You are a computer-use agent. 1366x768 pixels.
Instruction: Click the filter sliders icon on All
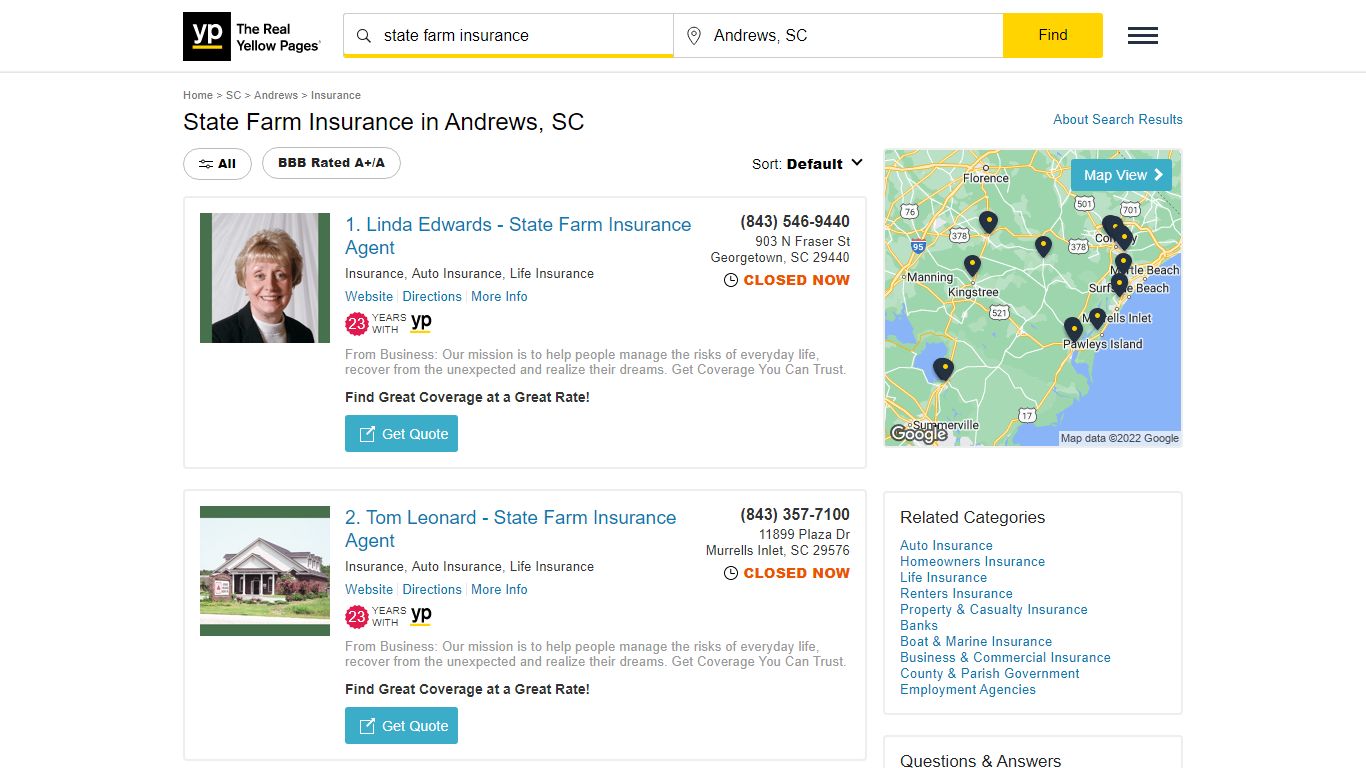click(x=205, y=164)
